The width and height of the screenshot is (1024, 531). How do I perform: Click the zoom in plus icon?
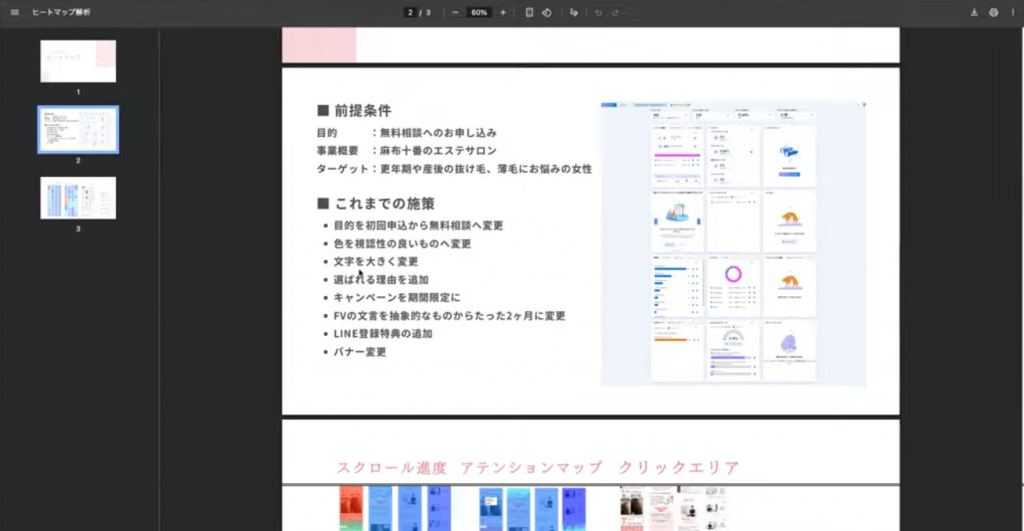503,12
